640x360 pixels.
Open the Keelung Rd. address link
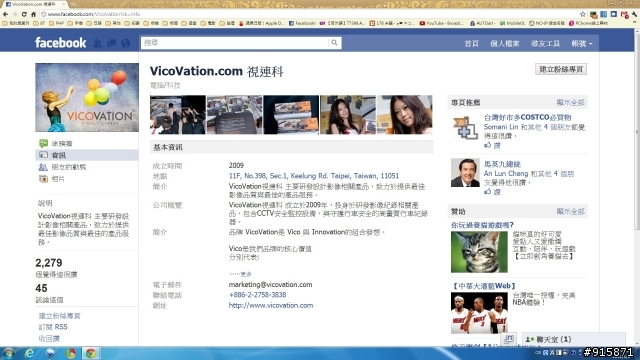point(313,176)
